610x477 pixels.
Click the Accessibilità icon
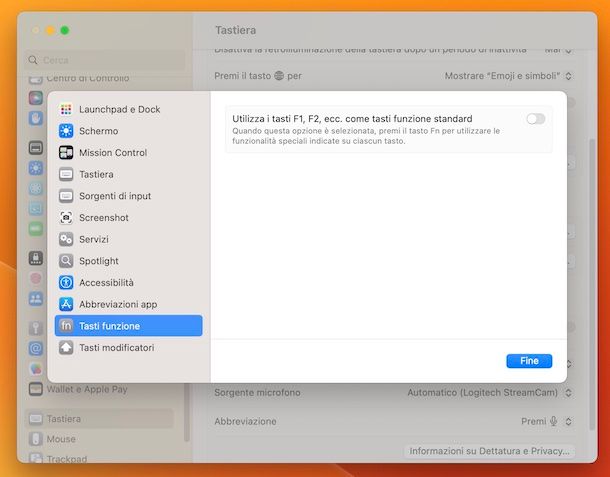pos(66,282)
